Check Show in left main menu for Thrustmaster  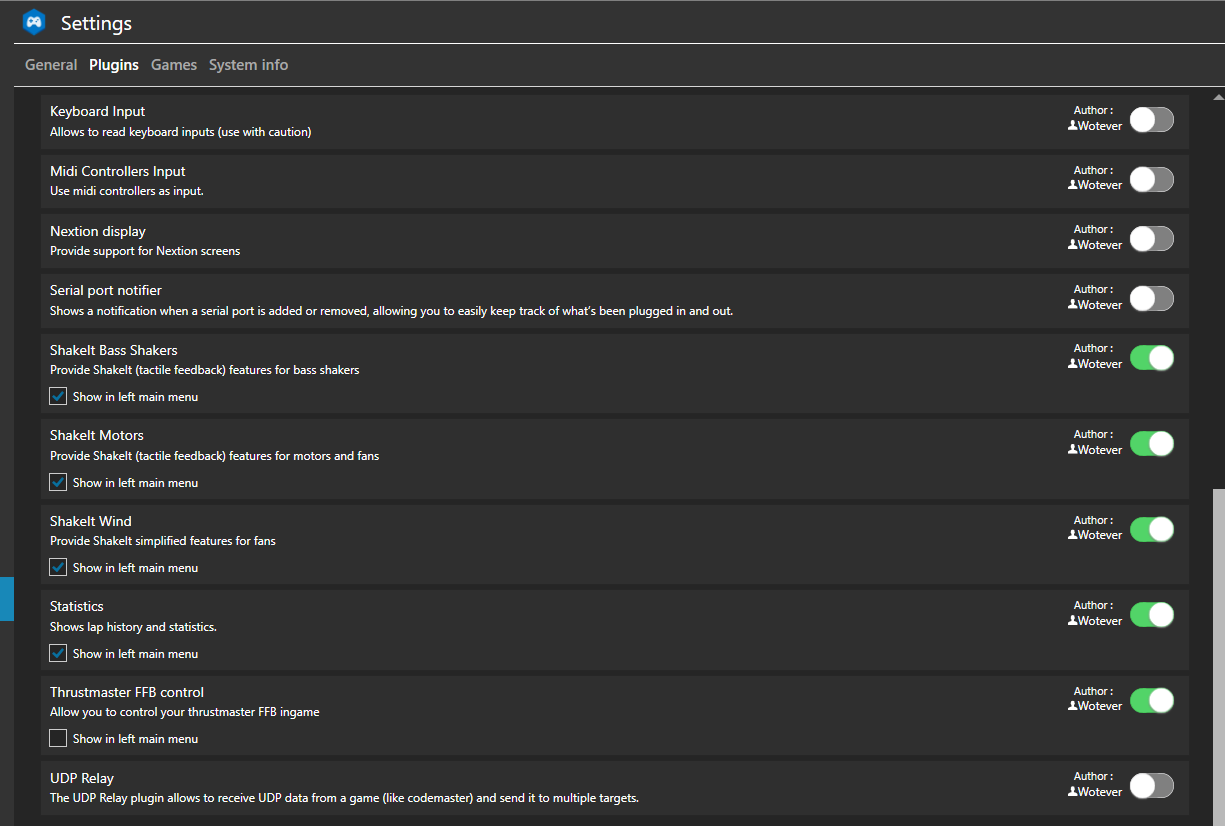(x=58, y=738)
